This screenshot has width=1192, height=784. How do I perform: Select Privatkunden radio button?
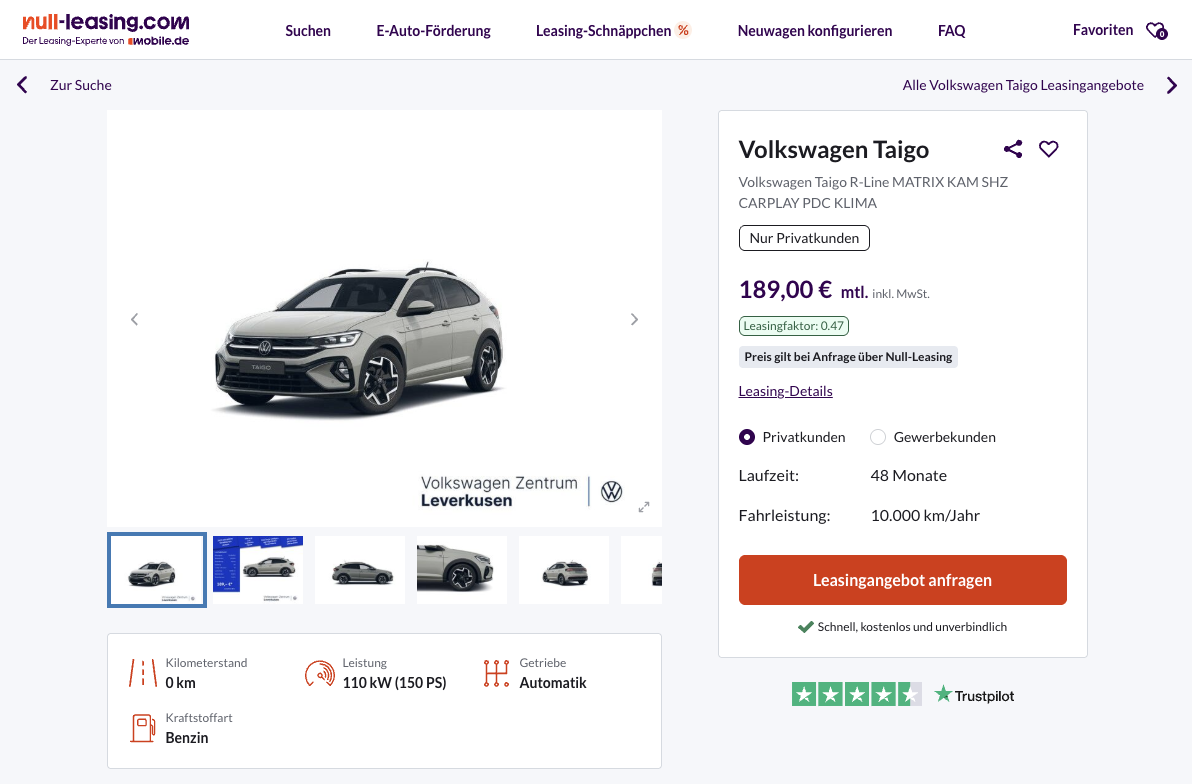pos(747,437)
